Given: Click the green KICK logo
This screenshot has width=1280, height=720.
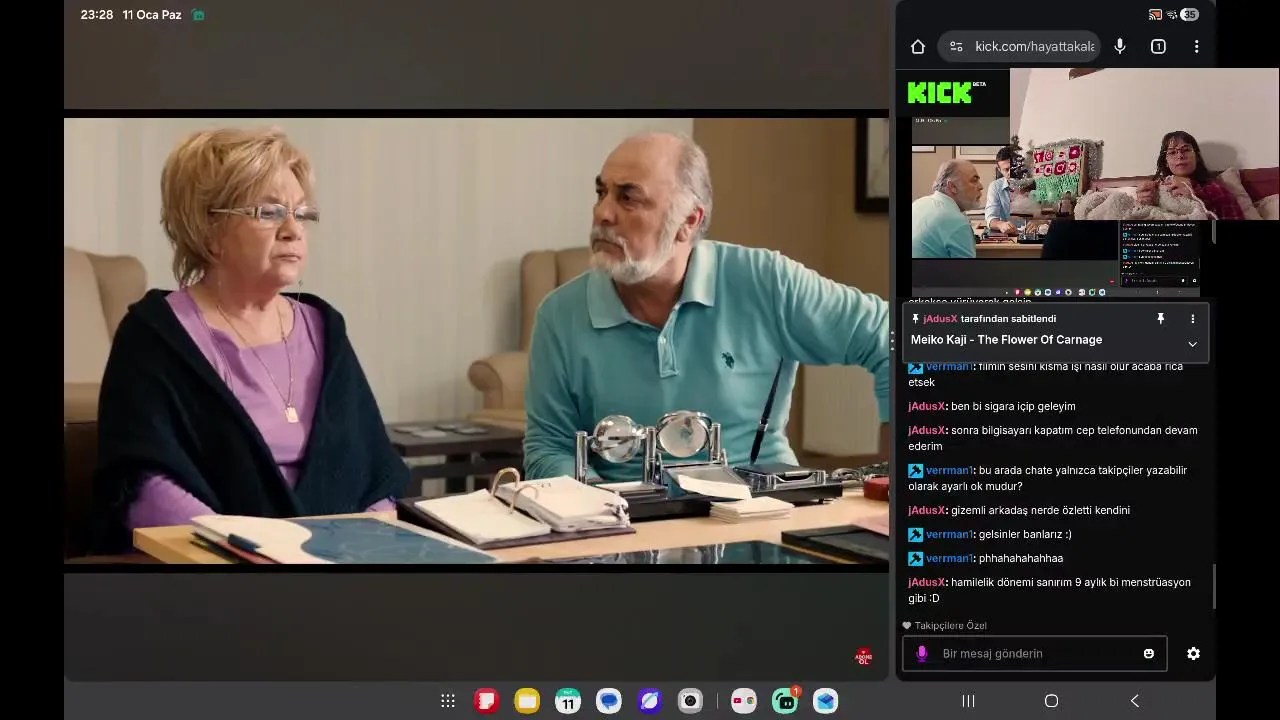Looking at the screenshot, I should pos(940,92).
